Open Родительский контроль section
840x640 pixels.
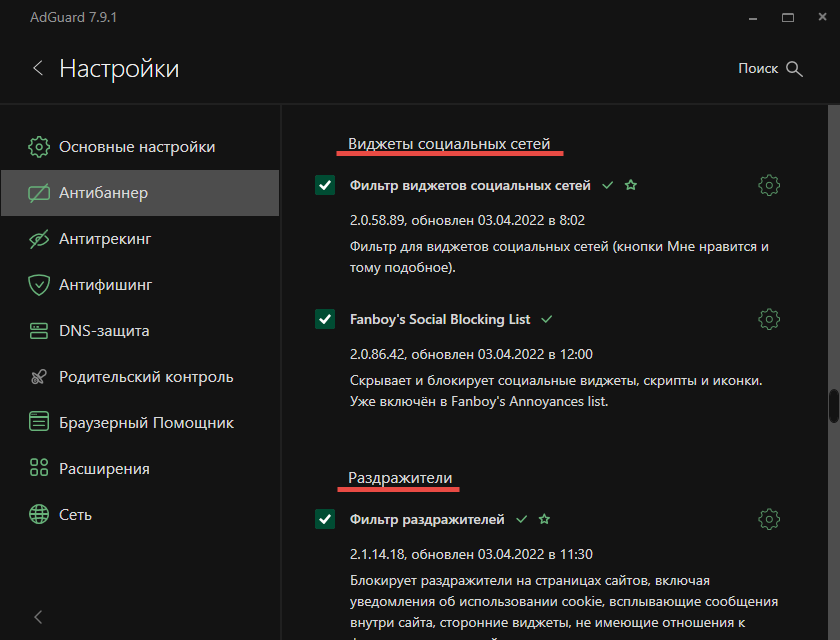coord(140,377)
